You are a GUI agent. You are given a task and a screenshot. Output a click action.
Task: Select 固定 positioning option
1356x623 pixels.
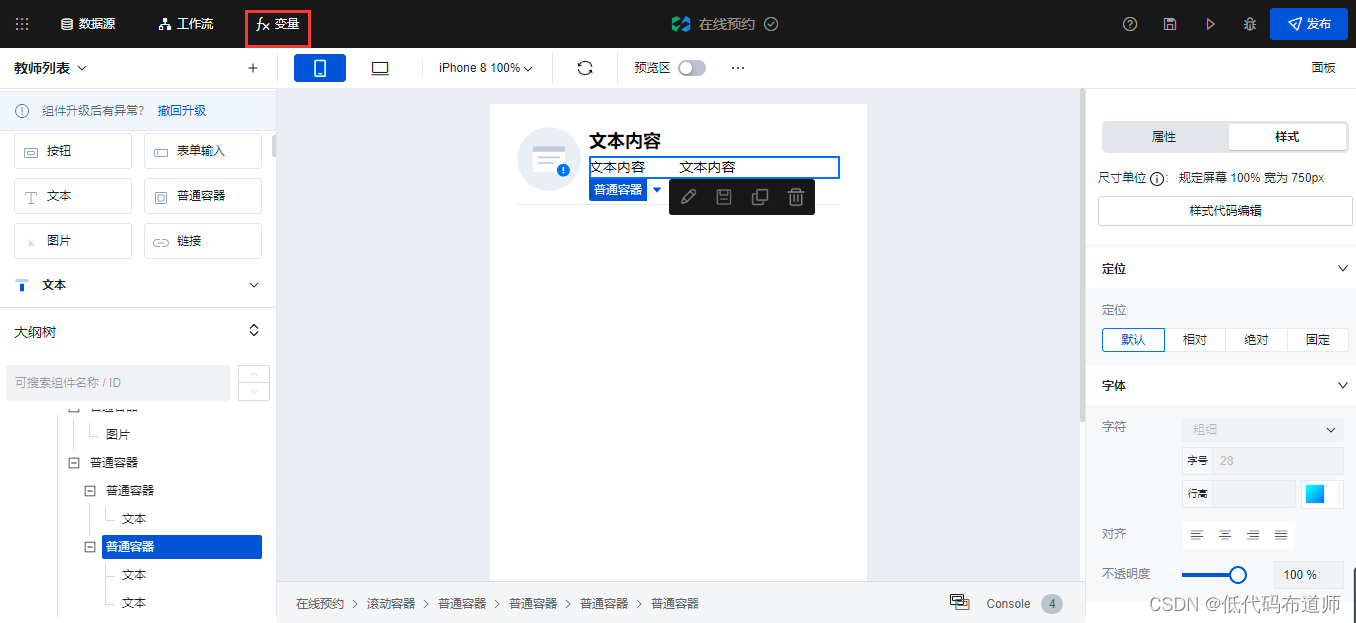click(x=1318, y=340)
